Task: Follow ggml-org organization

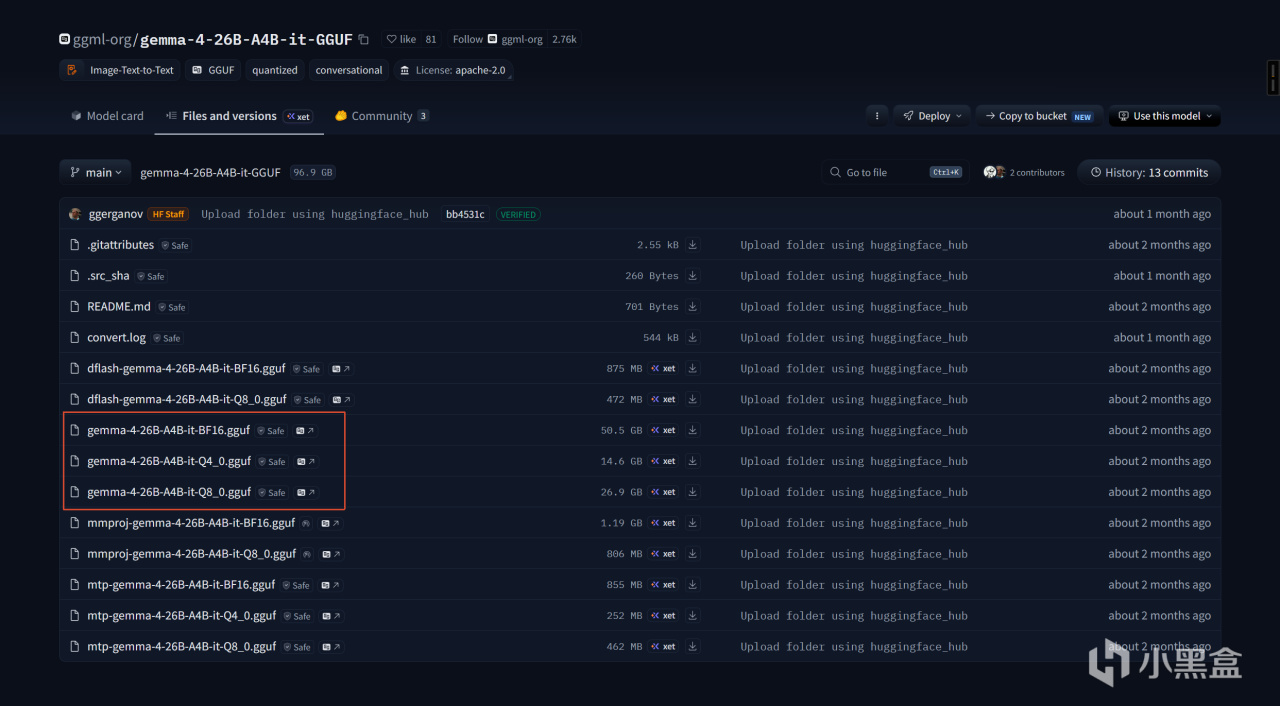Action: click(467, 39)
